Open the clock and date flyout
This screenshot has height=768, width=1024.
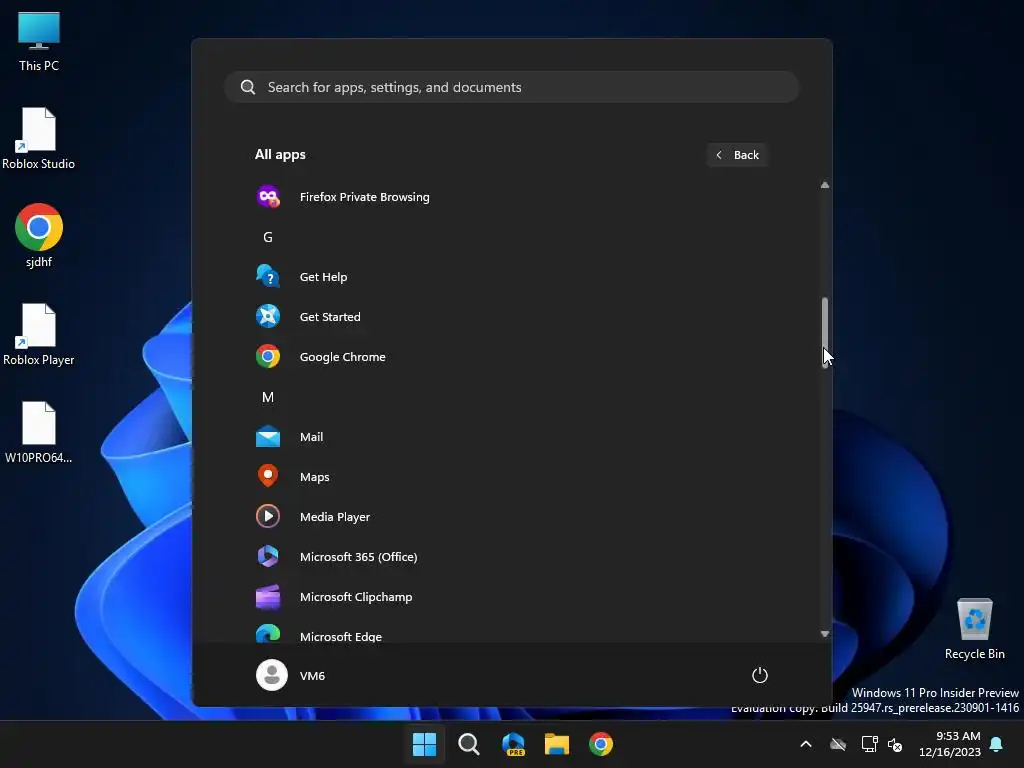tap(950, 744)
